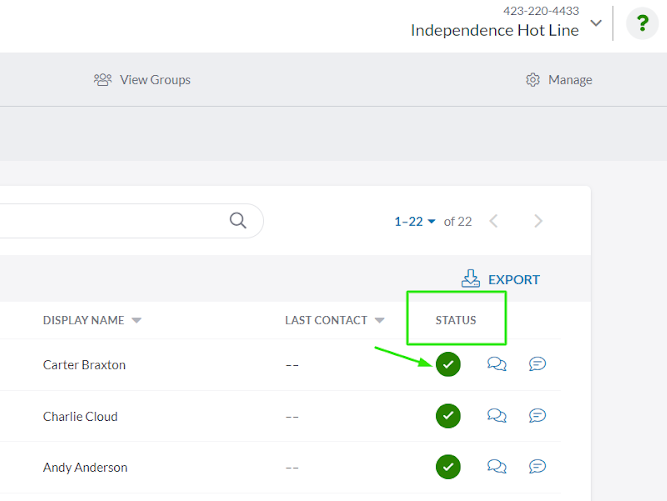Screen dimensions: 667x501
Task: Open the Manage menu
Action: point(559,80)
